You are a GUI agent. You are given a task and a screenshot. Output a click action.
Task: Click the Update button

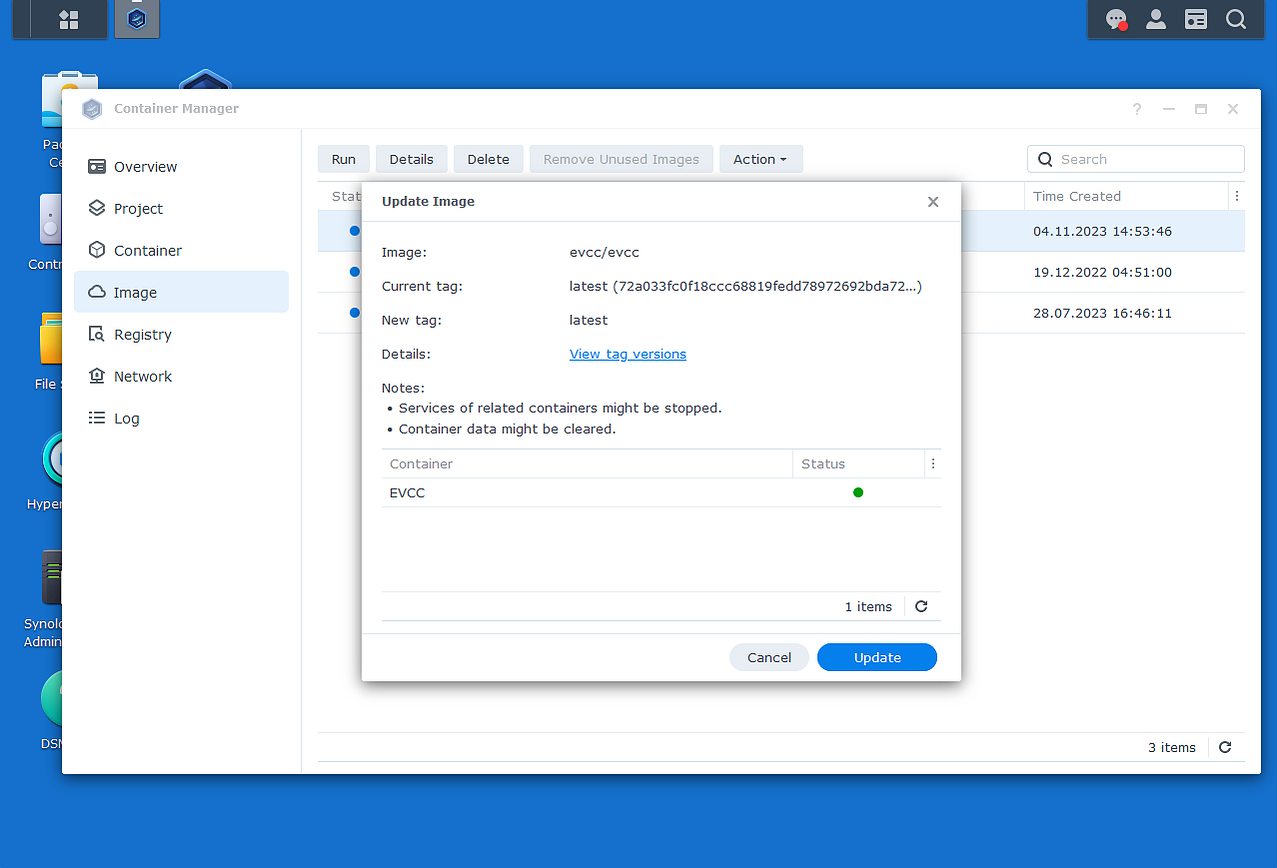[x=877, y=657]
